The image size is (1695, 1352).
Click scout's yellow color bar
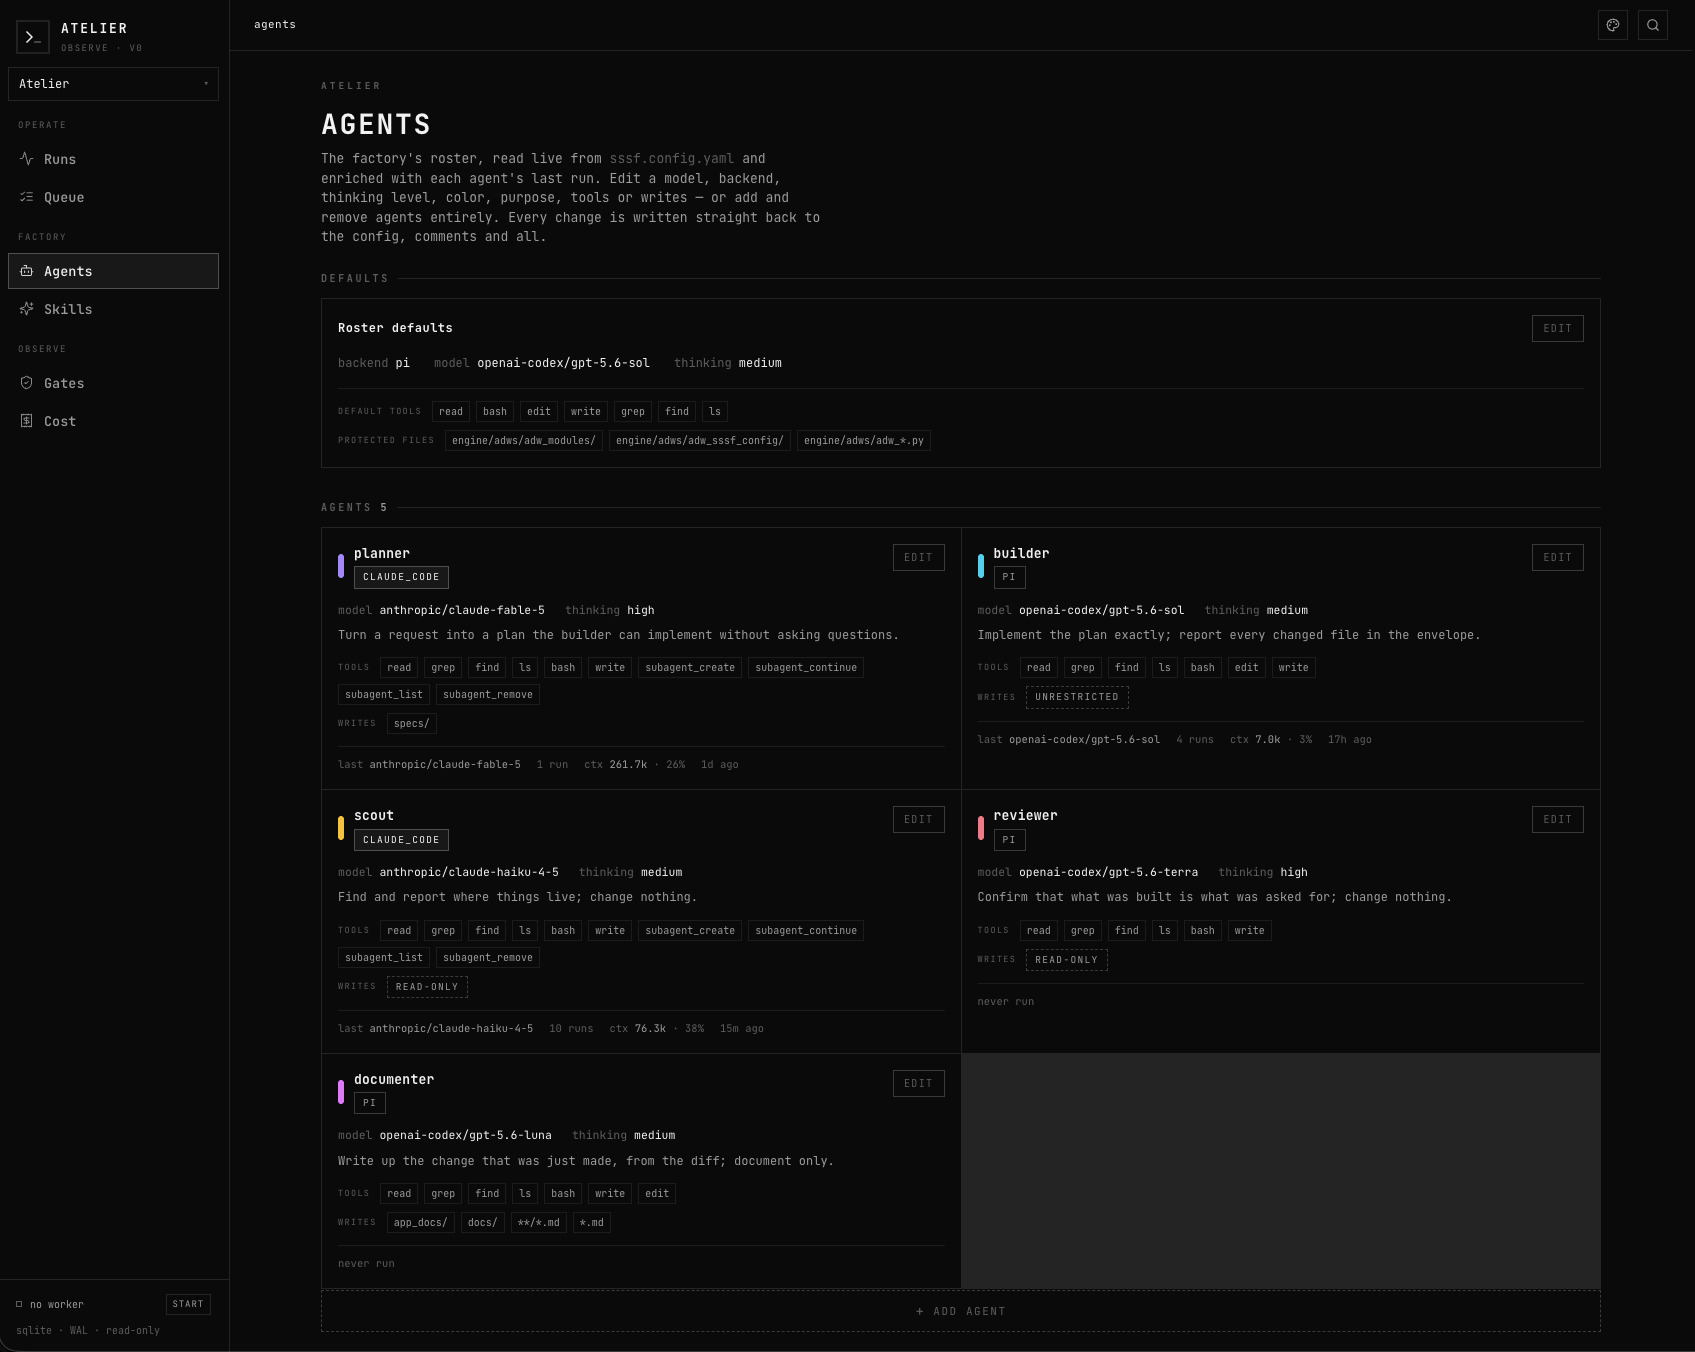point(341,828)
